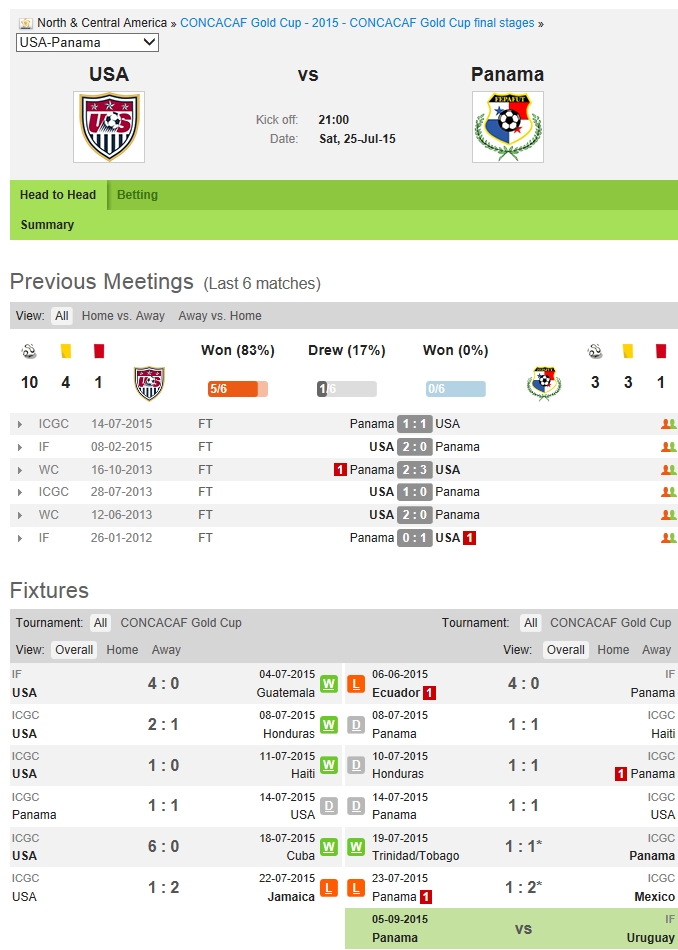The width and height of the screenshot is (678, 950).
Task: Open head-to-head icon for 14-07-2015 match
Action: point(668,424)
